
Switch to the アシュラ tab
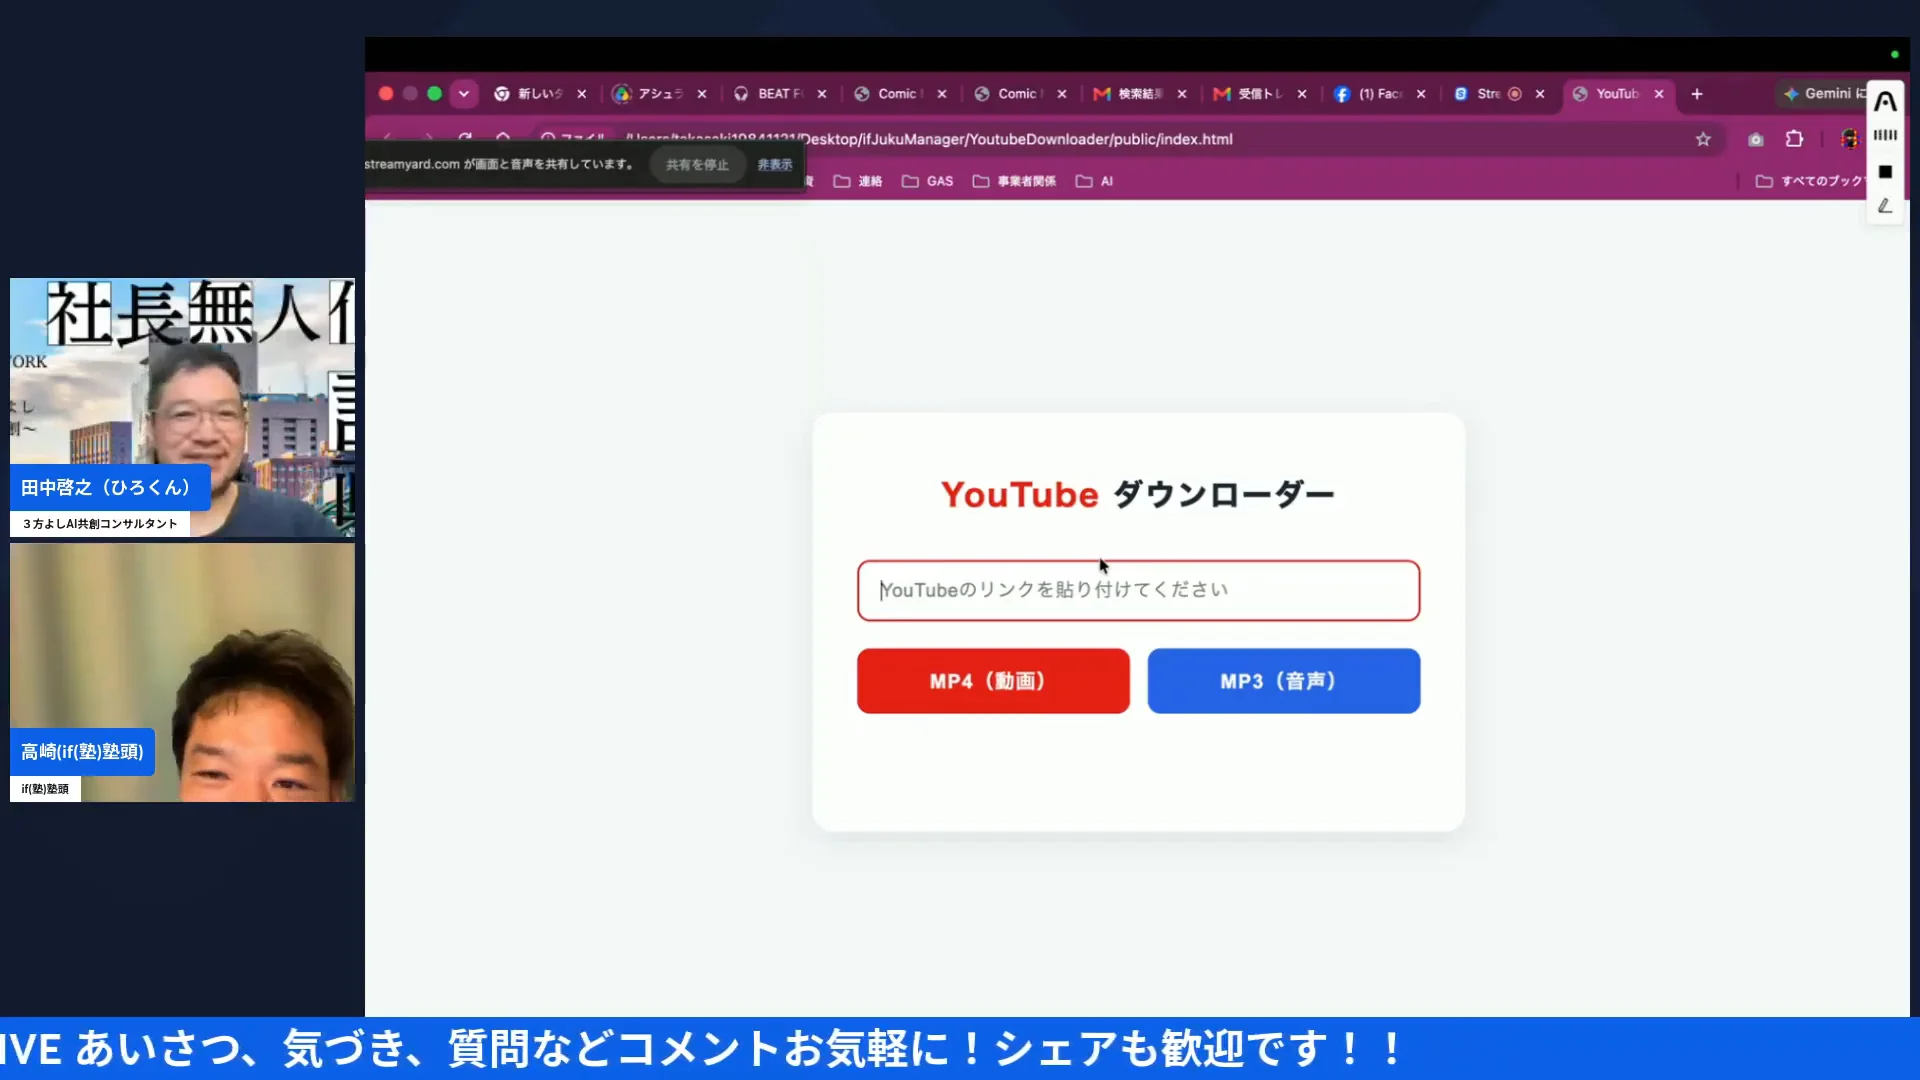click(650, 94)
